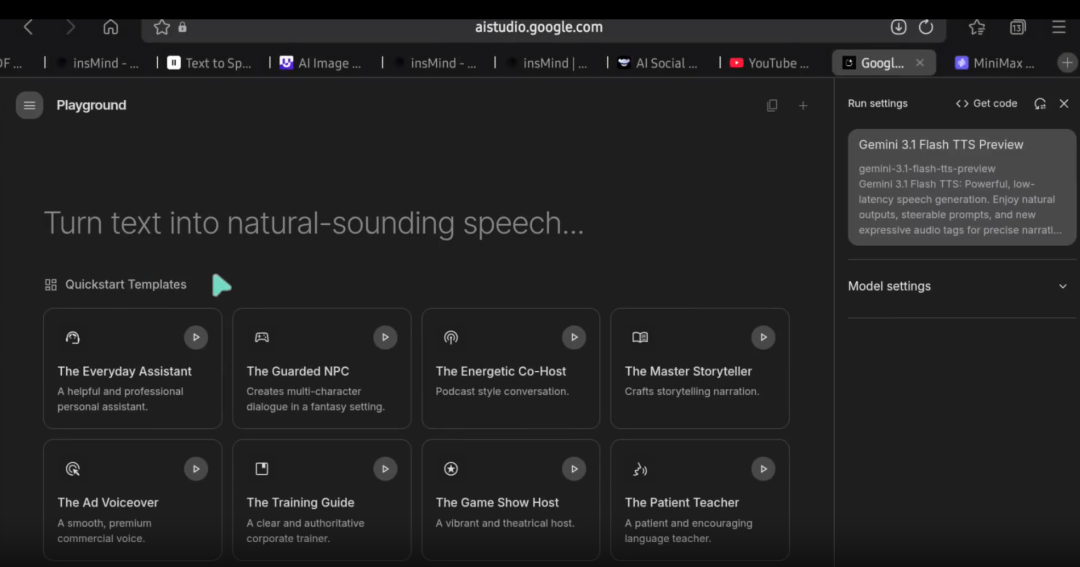Open the browser hamburger menu

pyautogui.click(x=1059, y=27)
